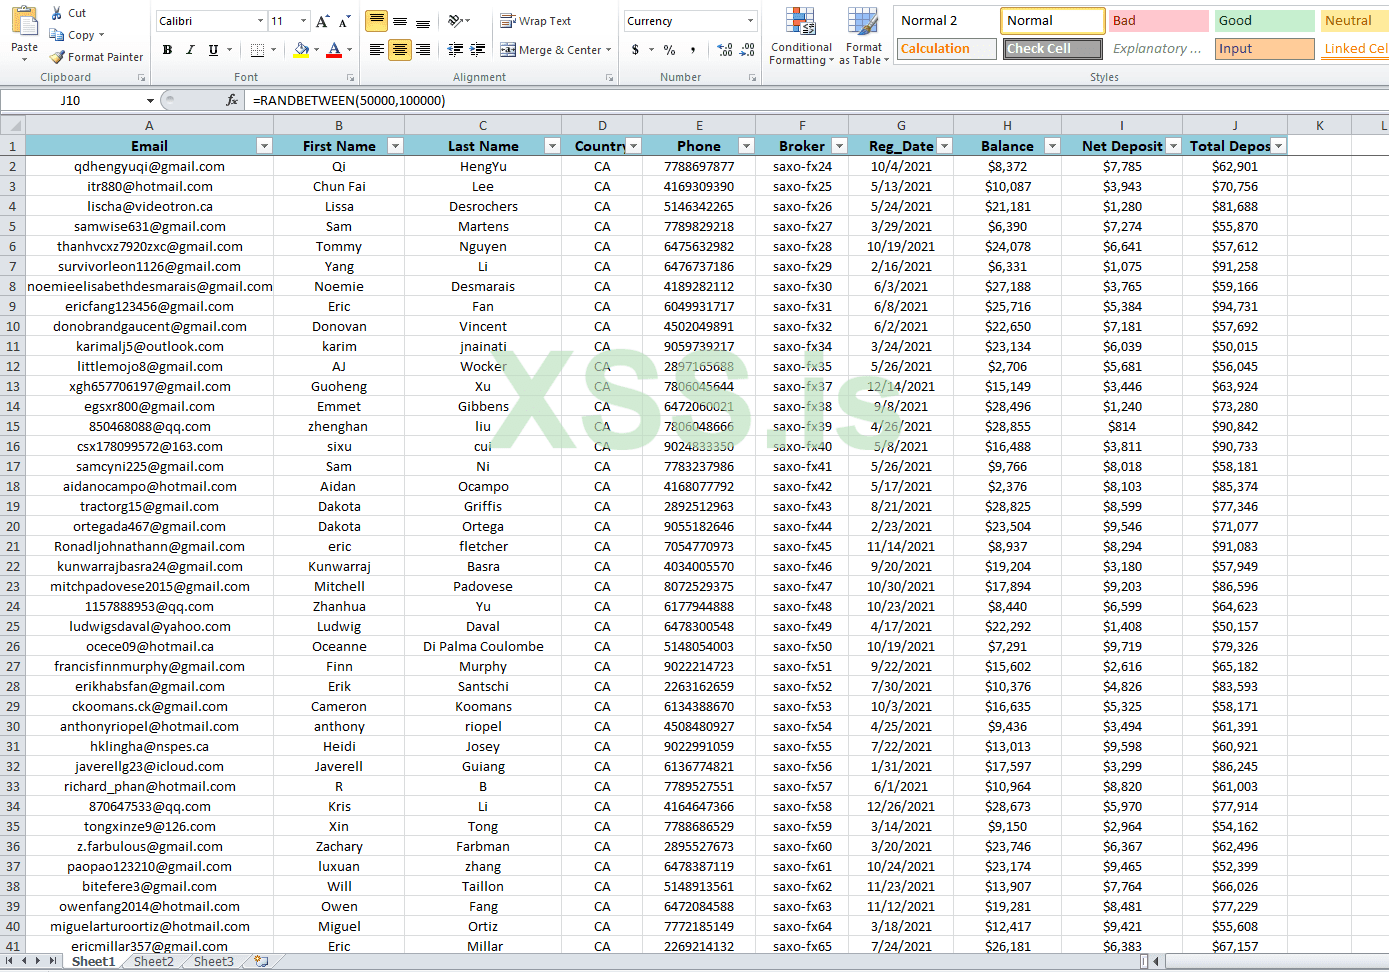Viewport: 1389px width, 972px height.
Task: Click the Percent Style icon
Action: click(x=669, y=49)
